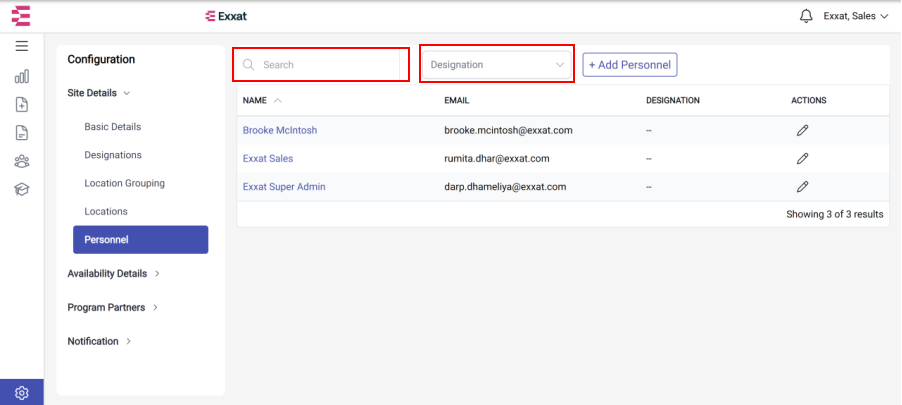Viewport: 902px width, 405px height.
Task: Open the document page sidebar icon
Action: pyautogui.click(x=22, y=133)
